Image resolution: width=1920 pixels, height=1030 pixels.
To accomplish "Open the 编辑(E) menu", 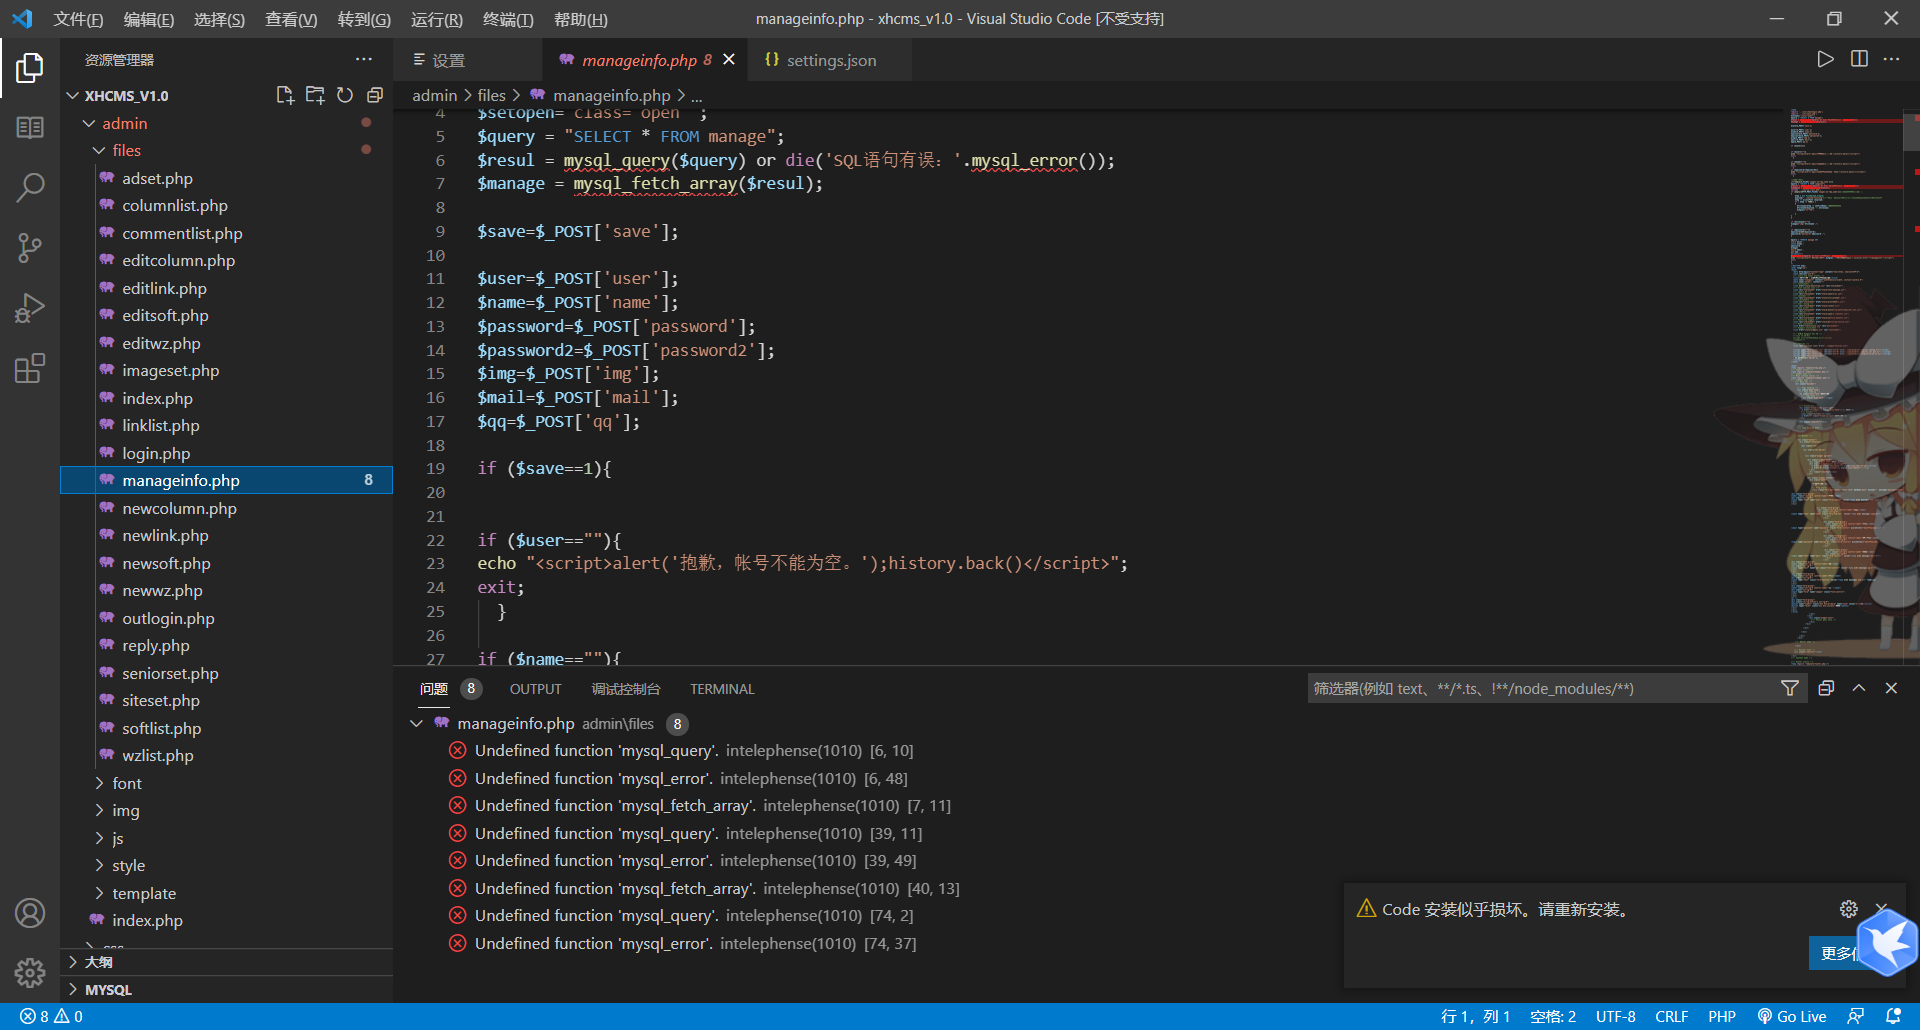I will [x=148, y=19].
